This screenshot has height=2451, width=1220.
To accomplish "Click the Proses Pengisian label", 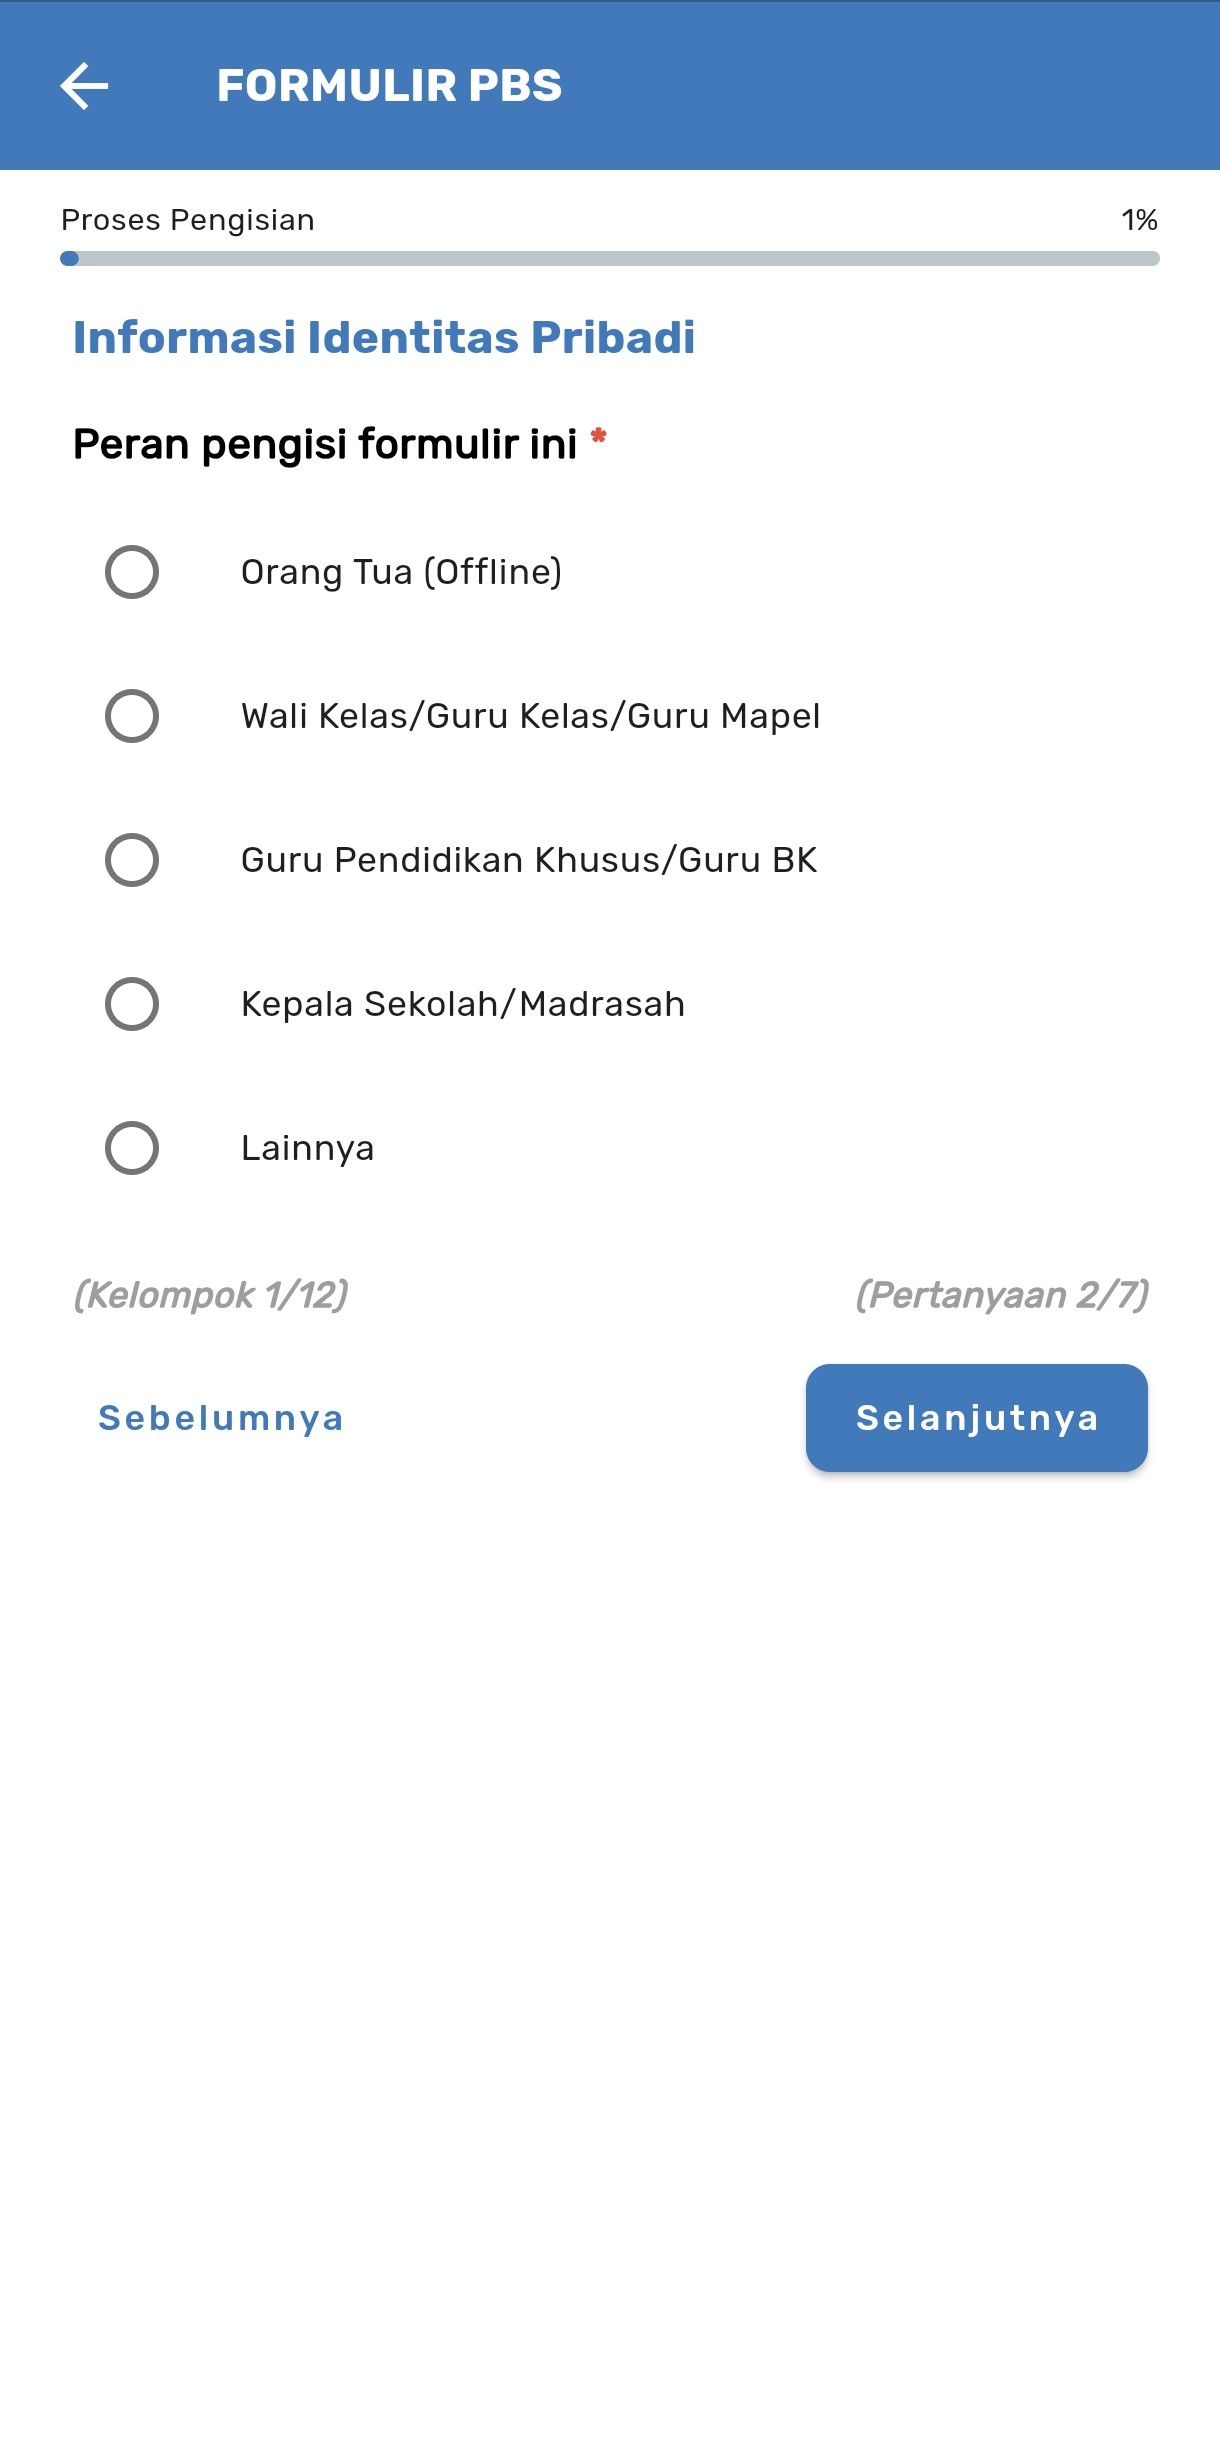I will tap(188, 220).
